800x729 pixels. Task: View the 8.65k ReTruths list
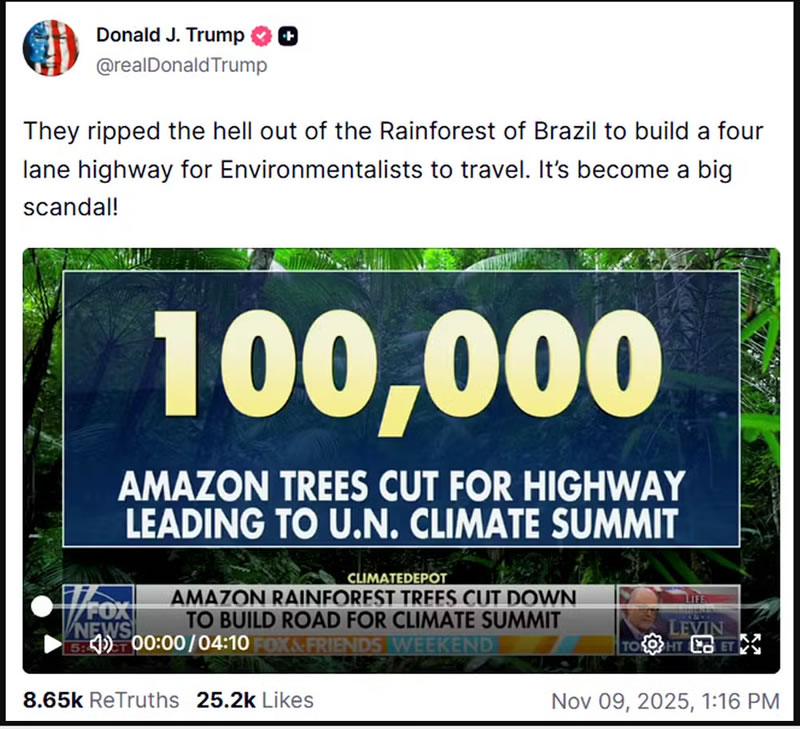pyautogui.click(x=101, y=701)
